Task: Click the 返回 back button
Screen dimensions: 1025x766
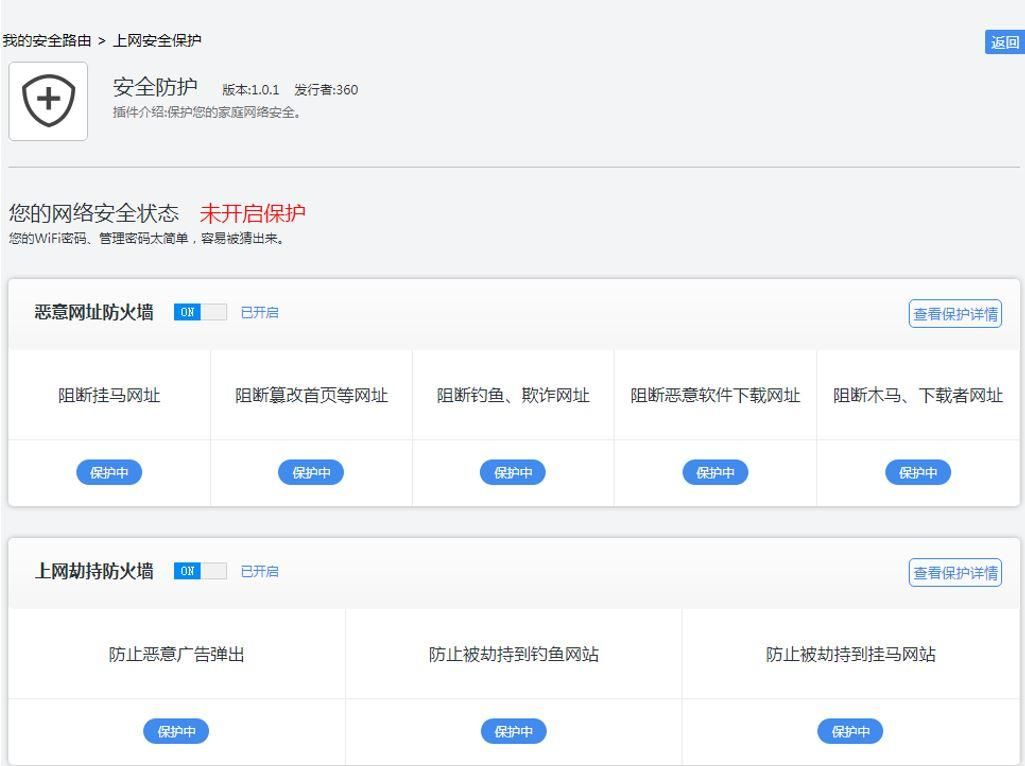Action: pyautogui.click(x=1004, y=42)
